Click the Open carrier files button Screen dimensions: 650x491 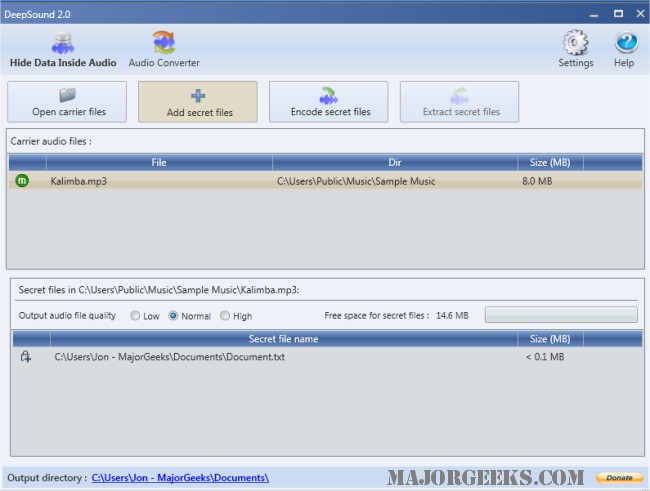67,102
